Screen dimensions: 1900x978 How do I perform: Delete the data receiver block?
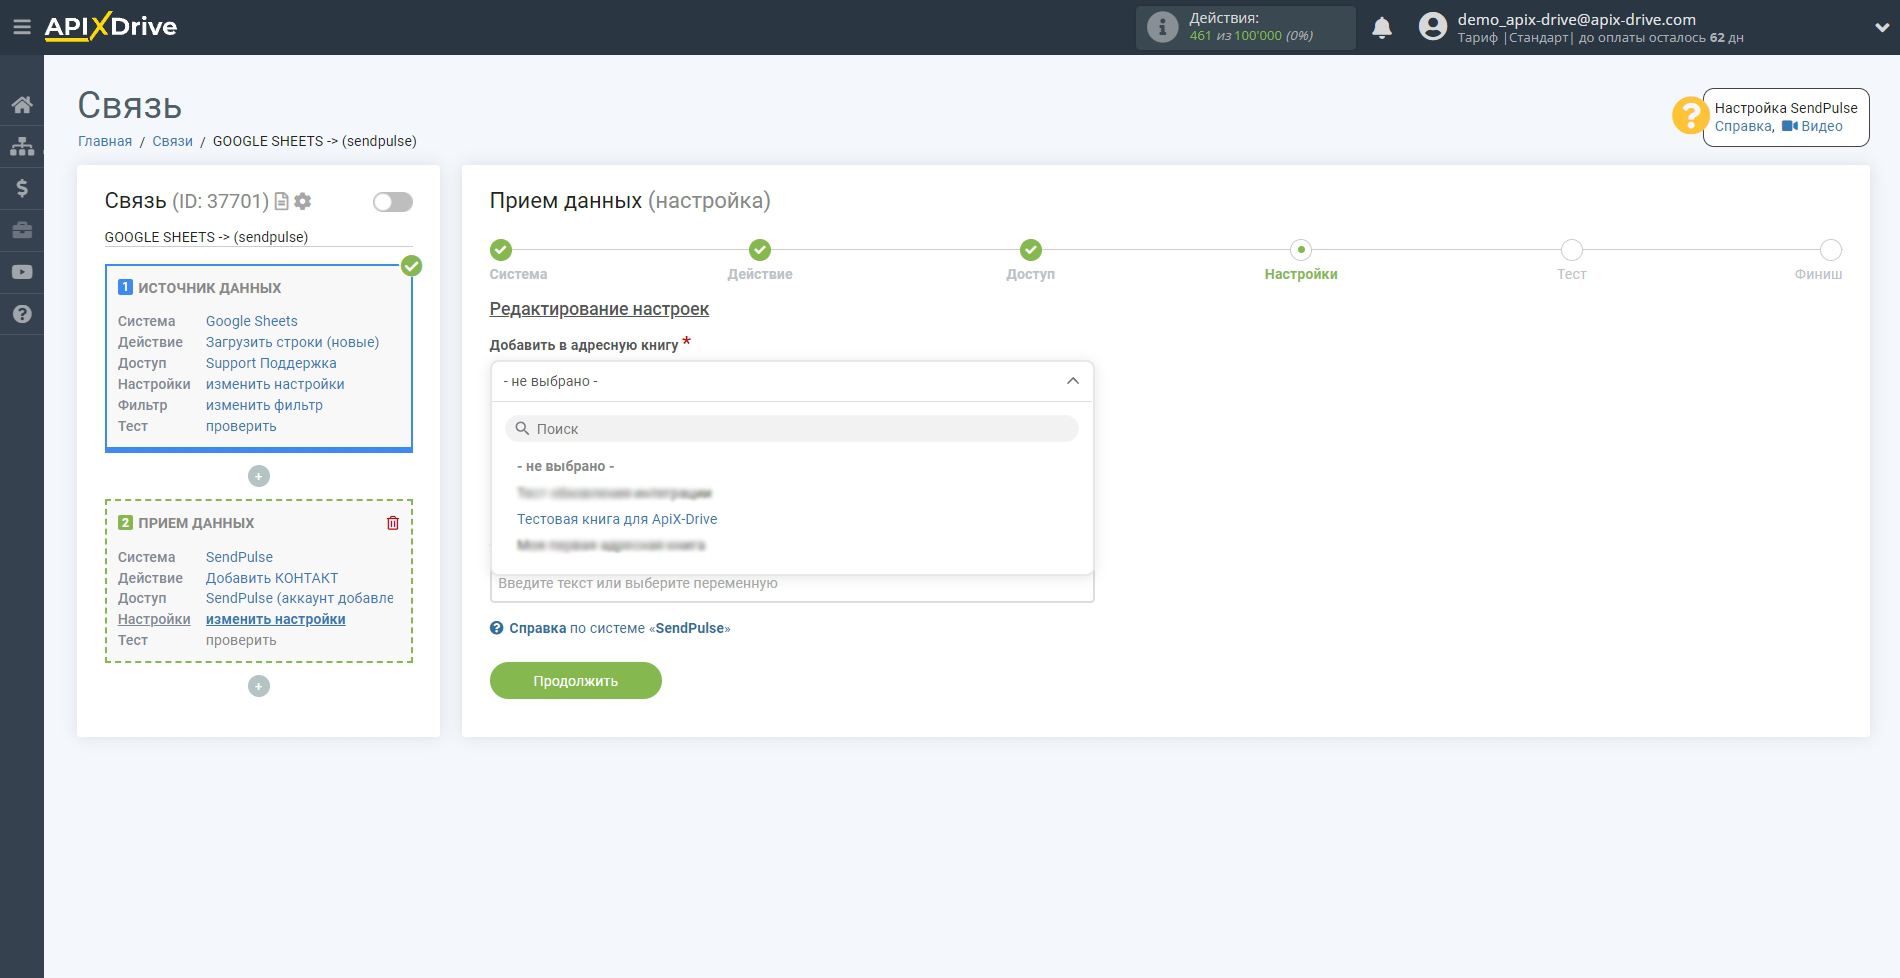[393, 523]
